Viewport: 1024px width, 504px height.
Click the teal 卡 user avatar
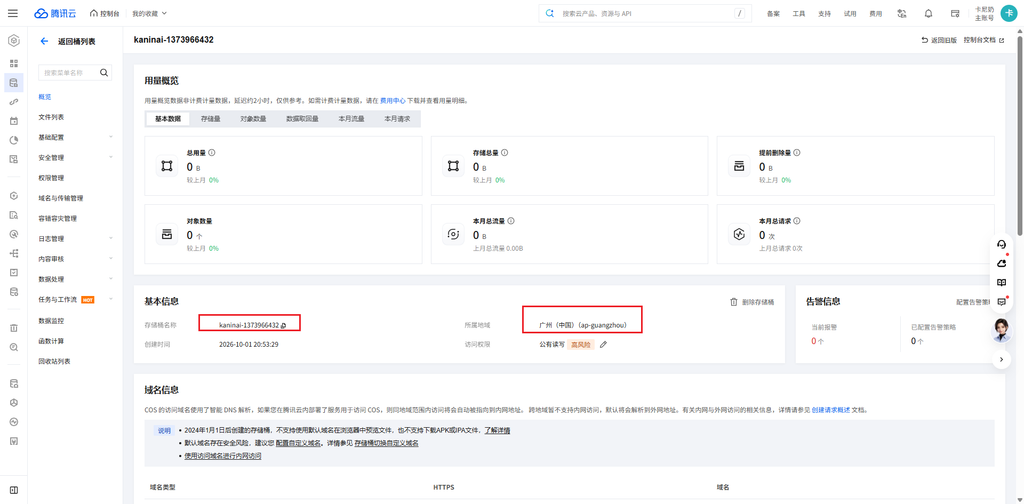pos(1008,13)
